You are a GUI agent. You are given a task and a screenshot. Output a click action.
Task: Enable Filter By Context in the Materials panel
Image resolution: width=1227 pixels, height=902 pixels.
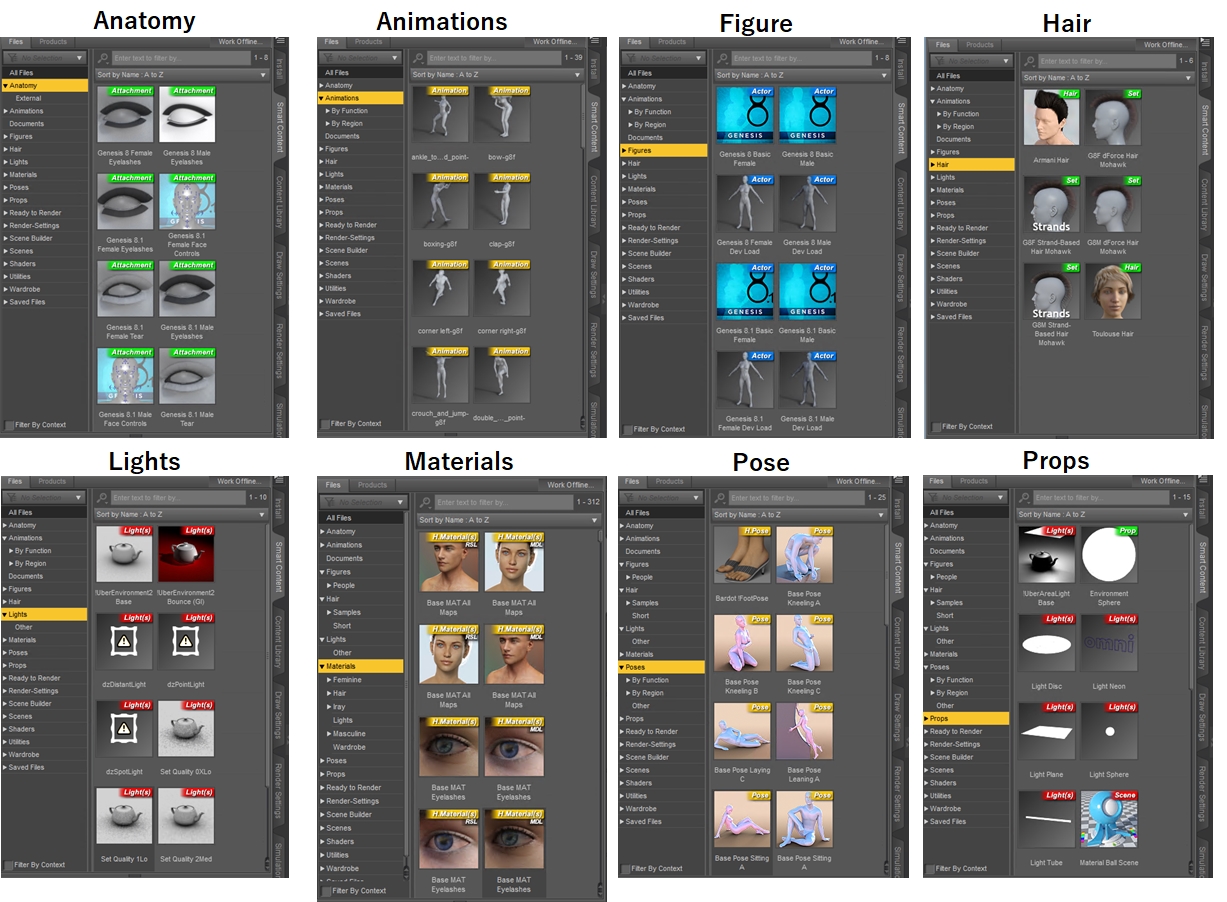coord(326,890)
